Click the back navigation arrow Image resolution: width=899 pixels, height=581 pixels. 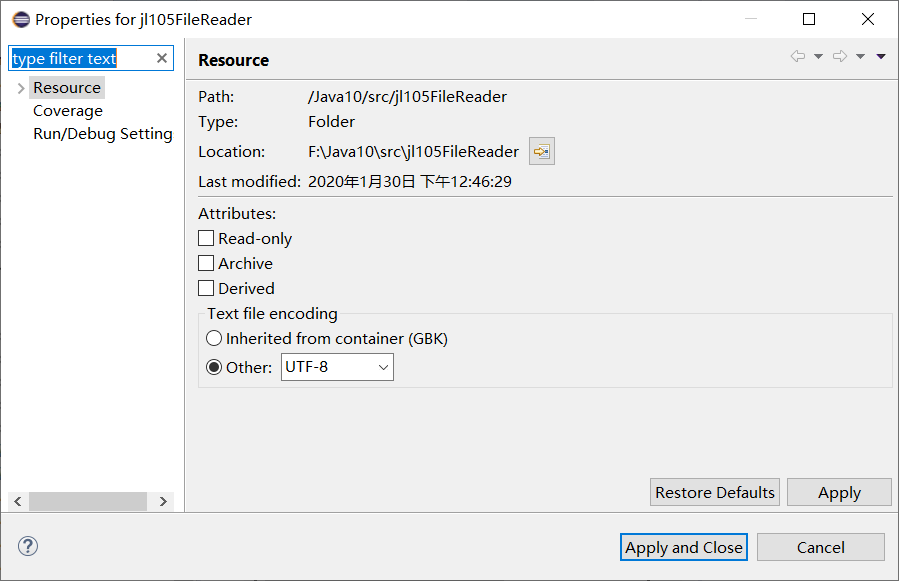pos(795,57)
